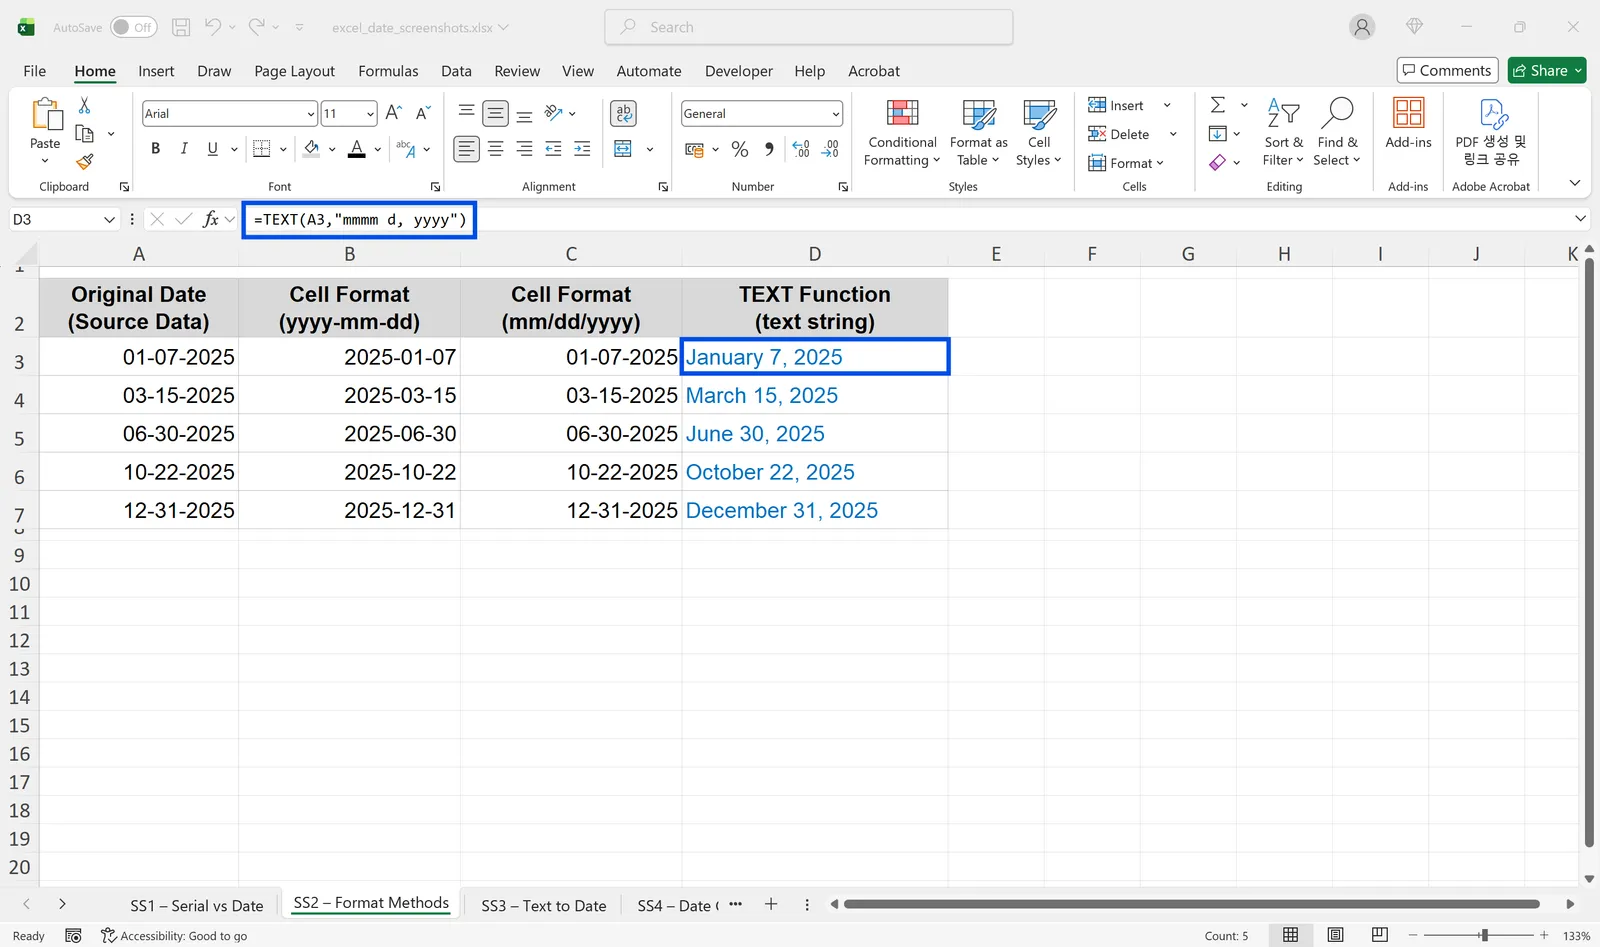Click the Copy icon

click(x=85, y=133)
